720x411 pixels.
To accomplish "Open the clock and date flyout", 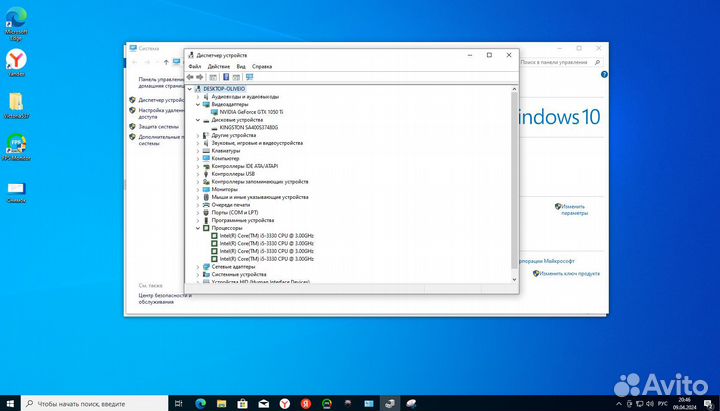I will (685, 404).
